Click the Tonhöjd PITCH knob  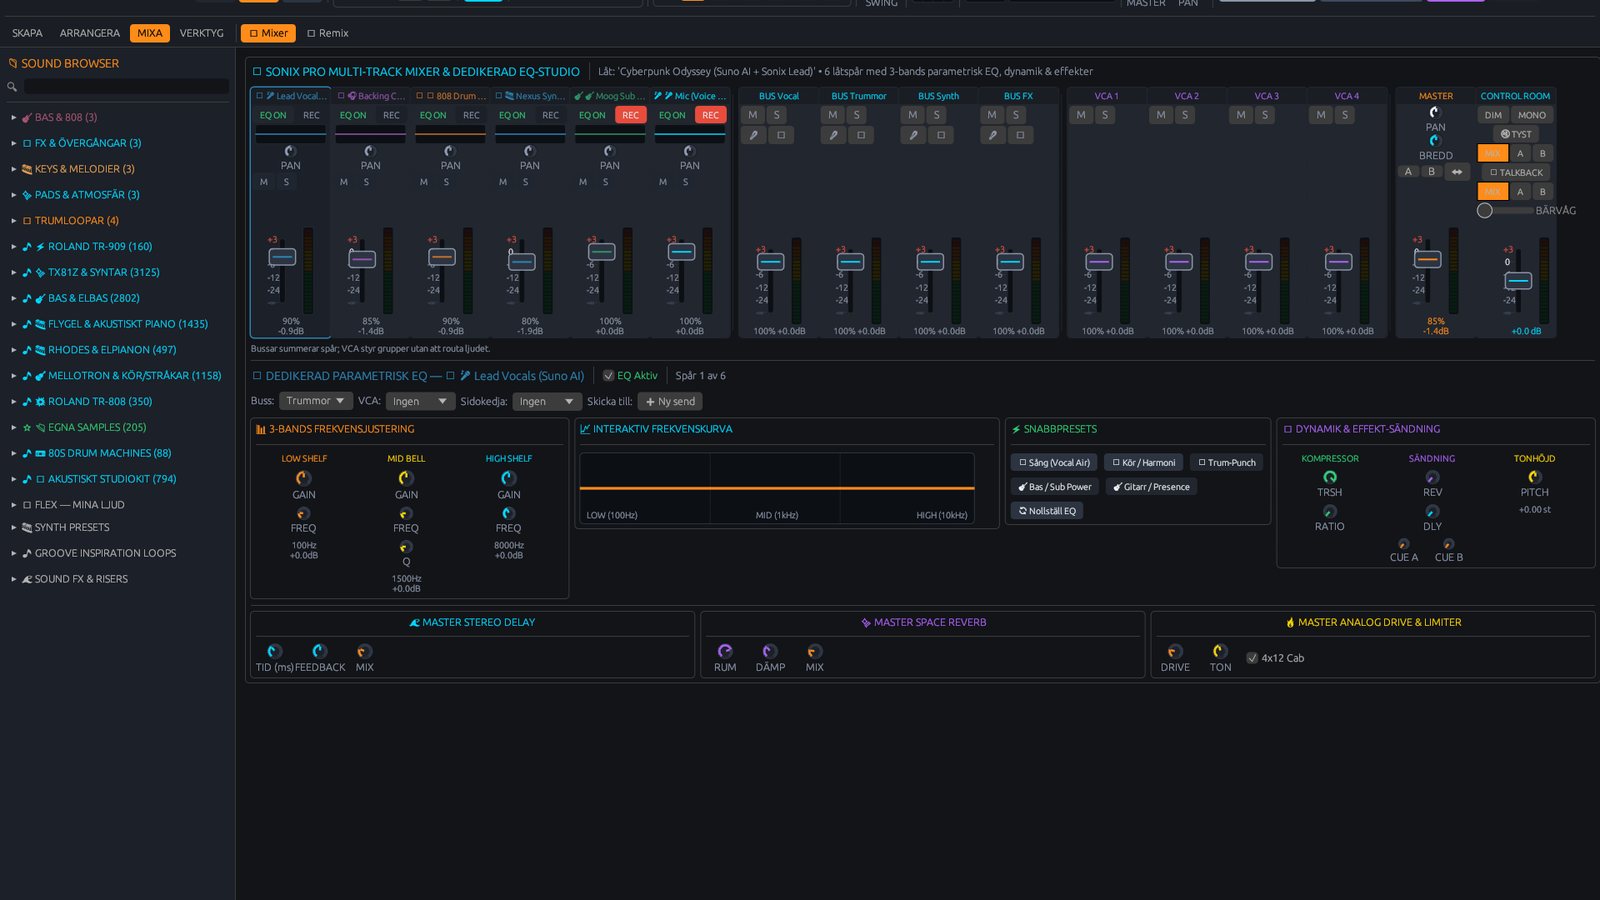point(1535,477)
